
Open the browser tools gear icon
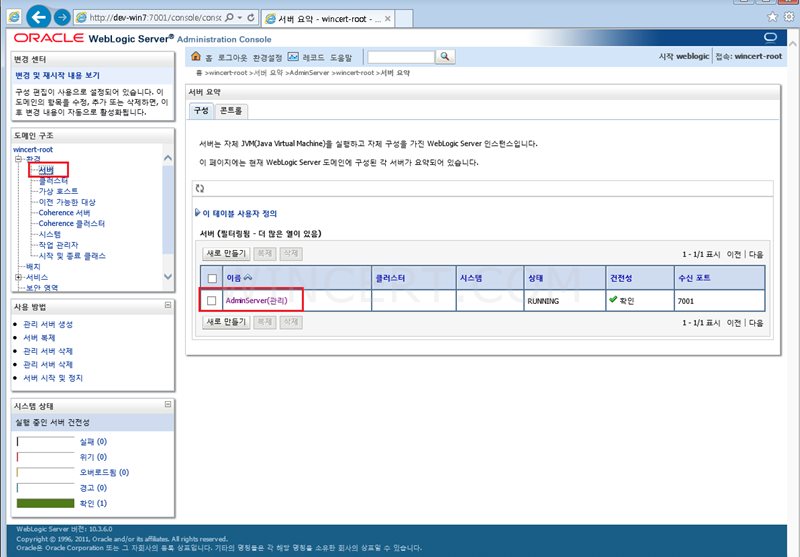(x=789, y=17)
